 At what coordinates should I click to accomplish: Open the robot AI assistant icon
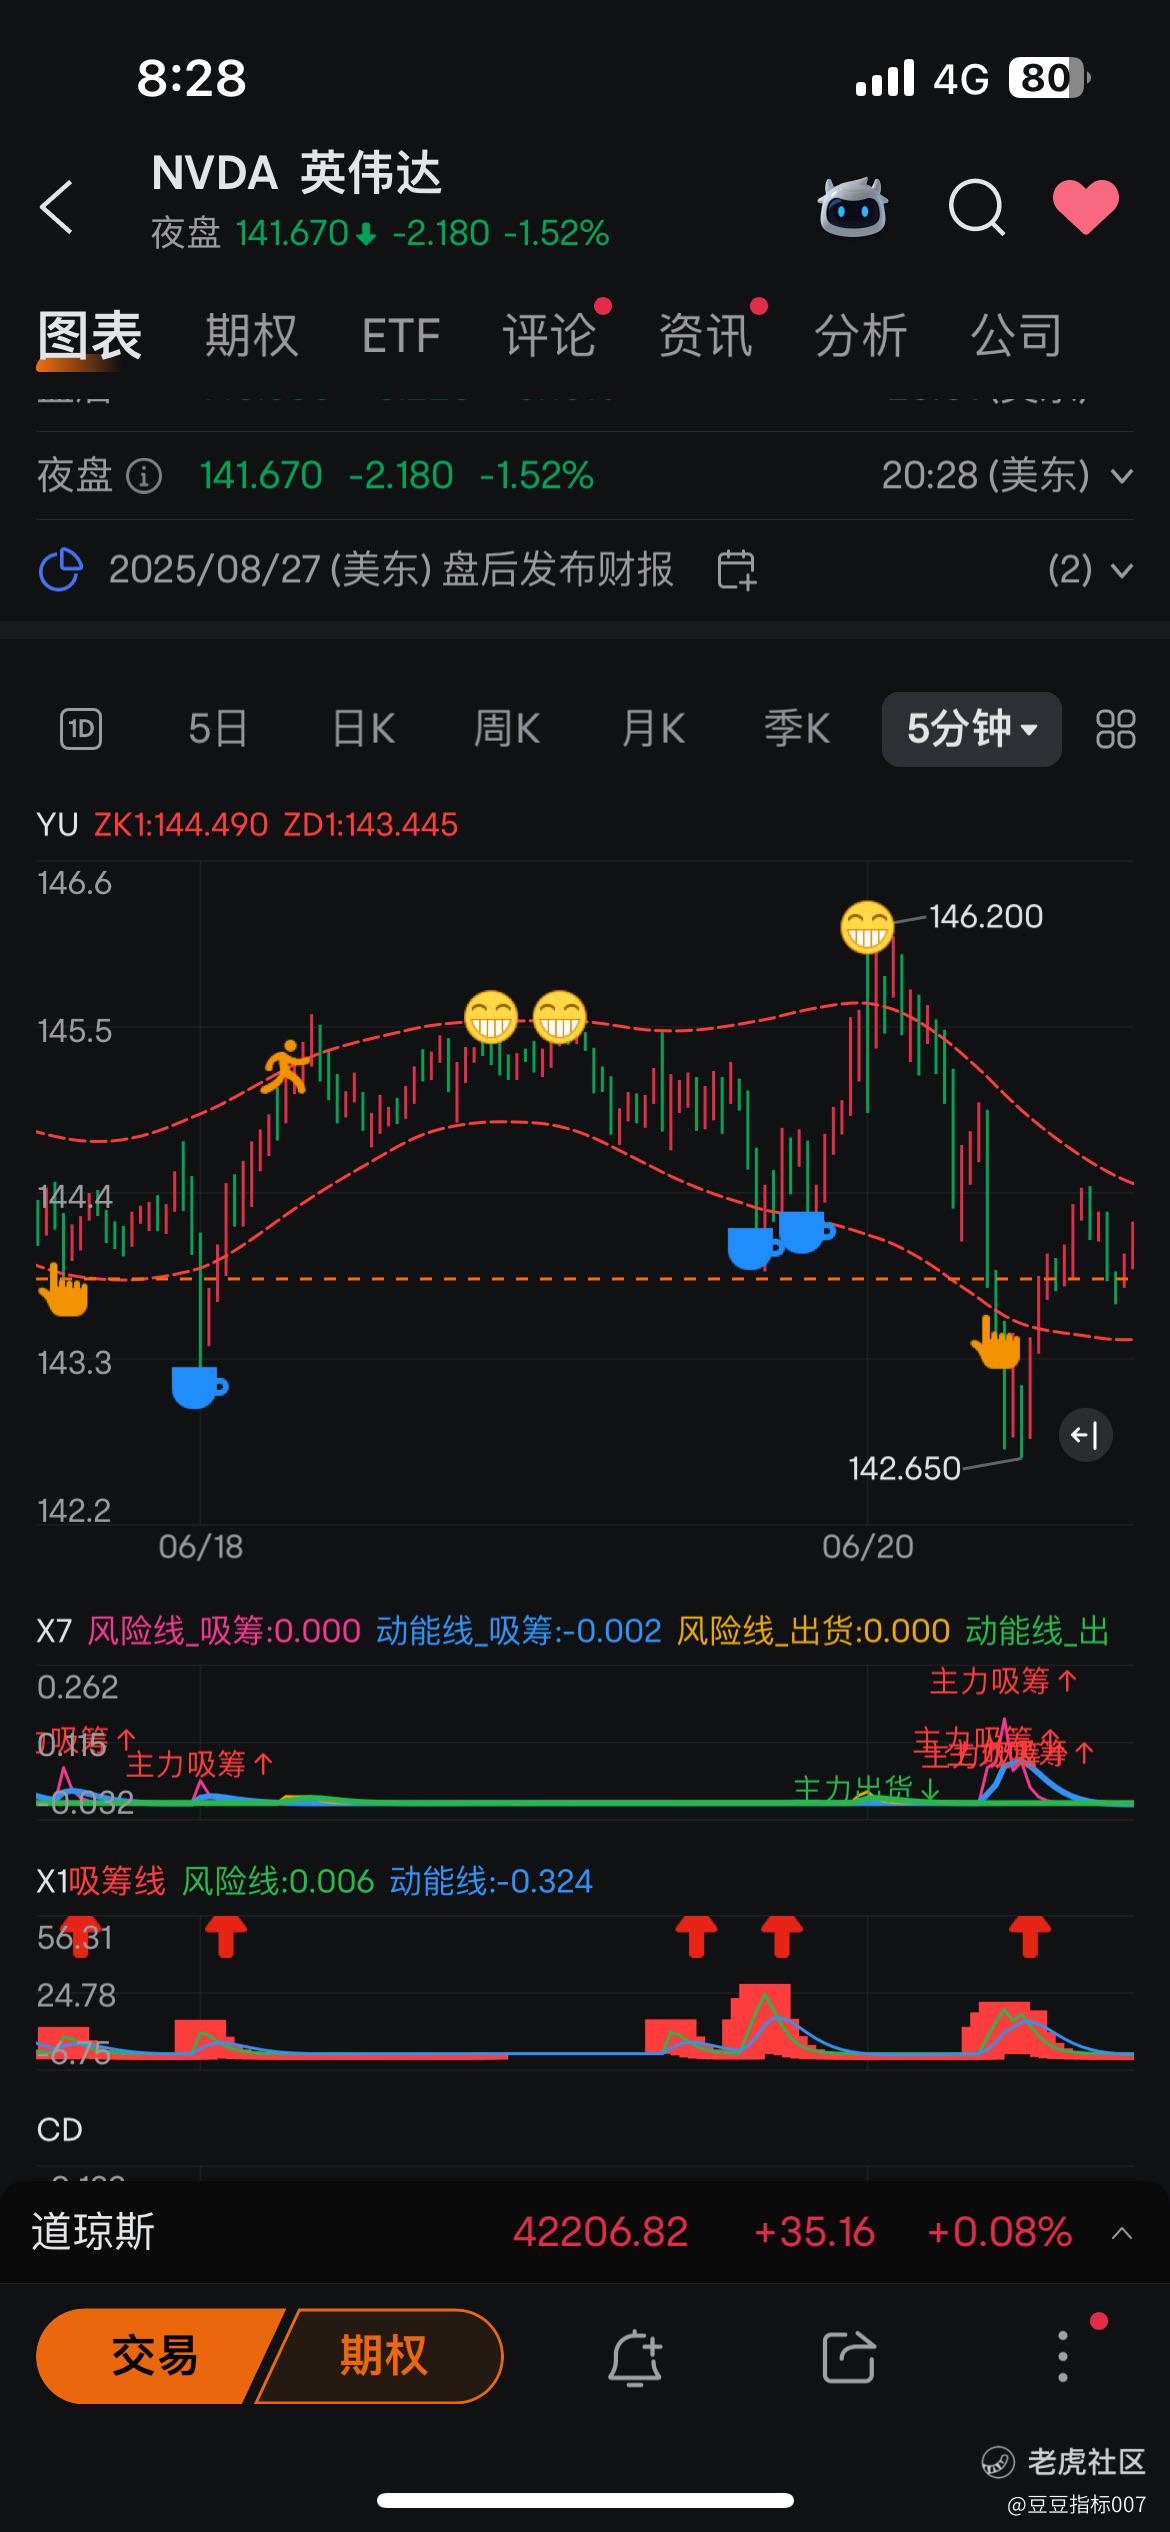pos(852,207)
